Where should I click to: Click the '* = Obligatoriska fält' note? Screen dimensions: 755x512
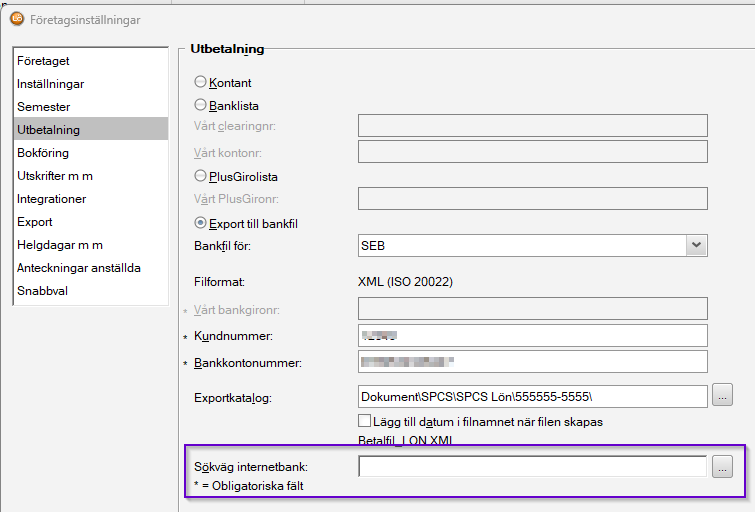(x=248, y=486)
